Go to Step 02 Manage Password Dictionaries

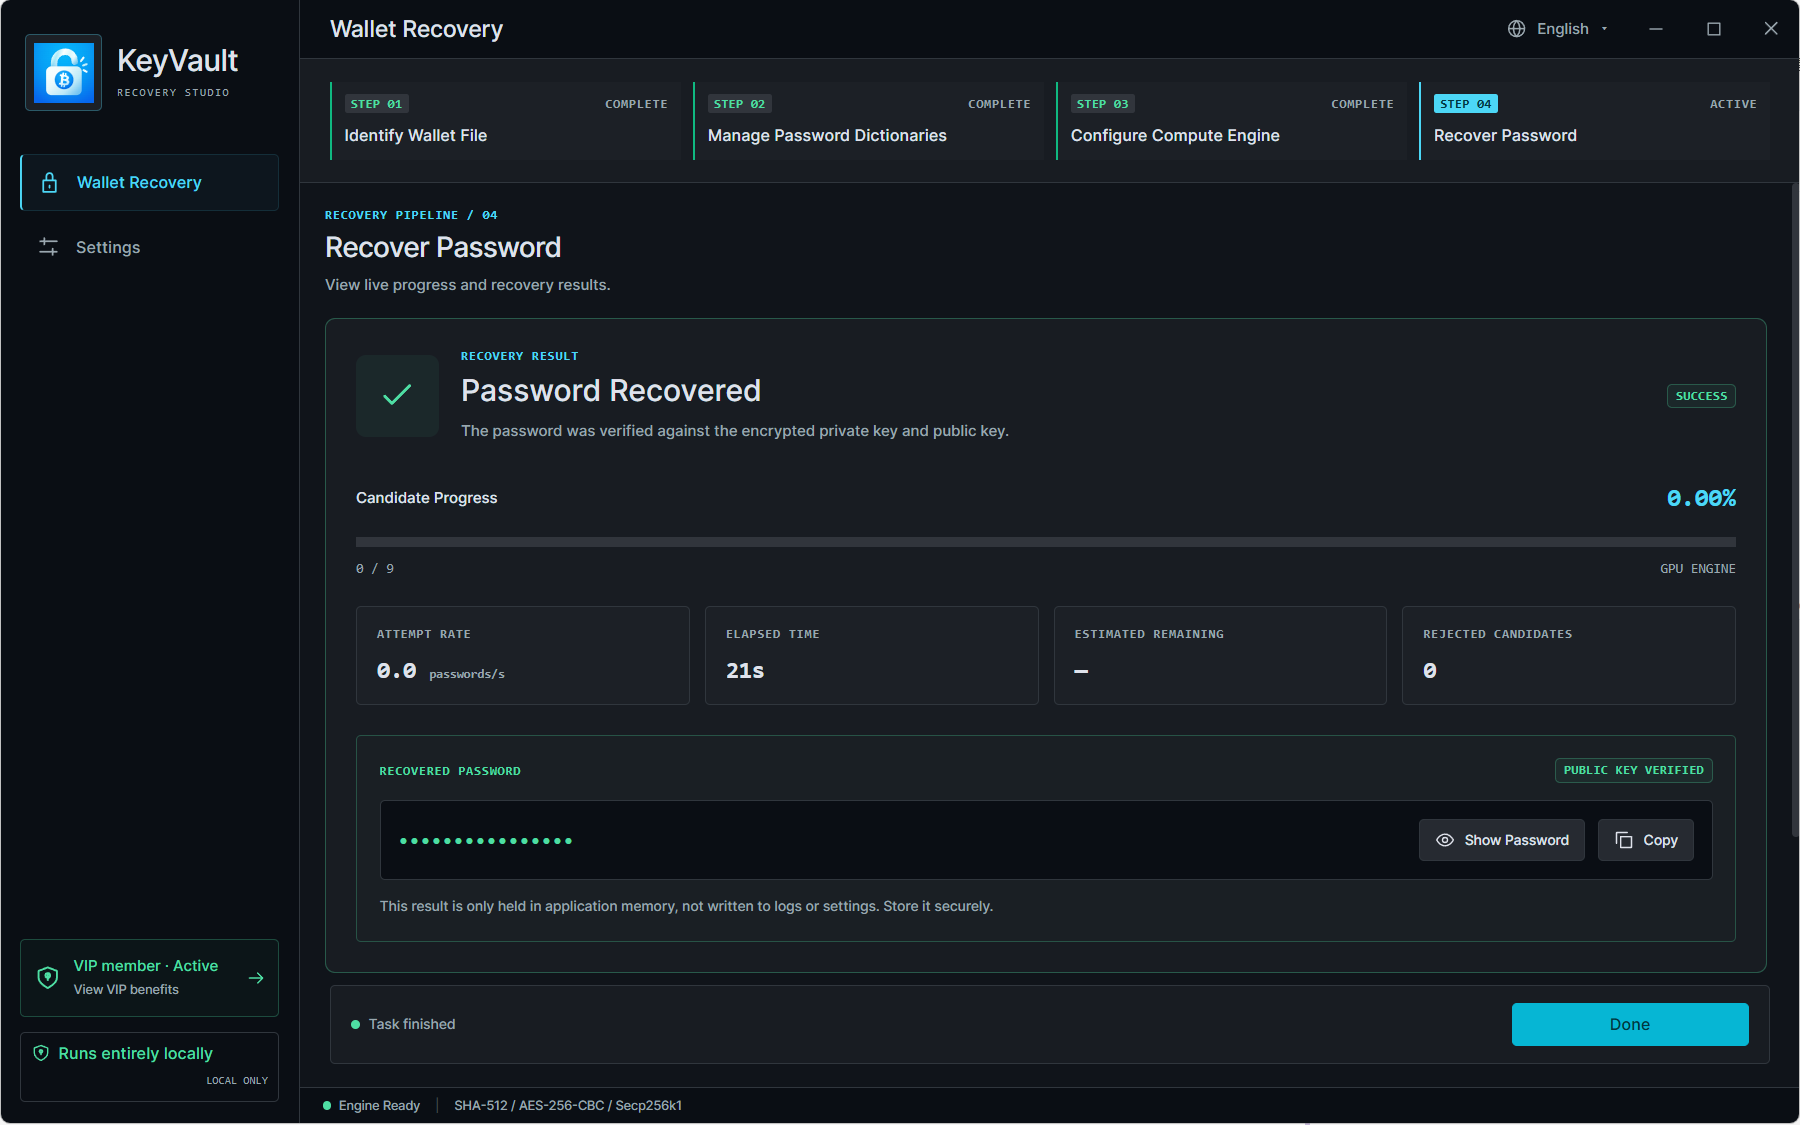pos(868,121)
